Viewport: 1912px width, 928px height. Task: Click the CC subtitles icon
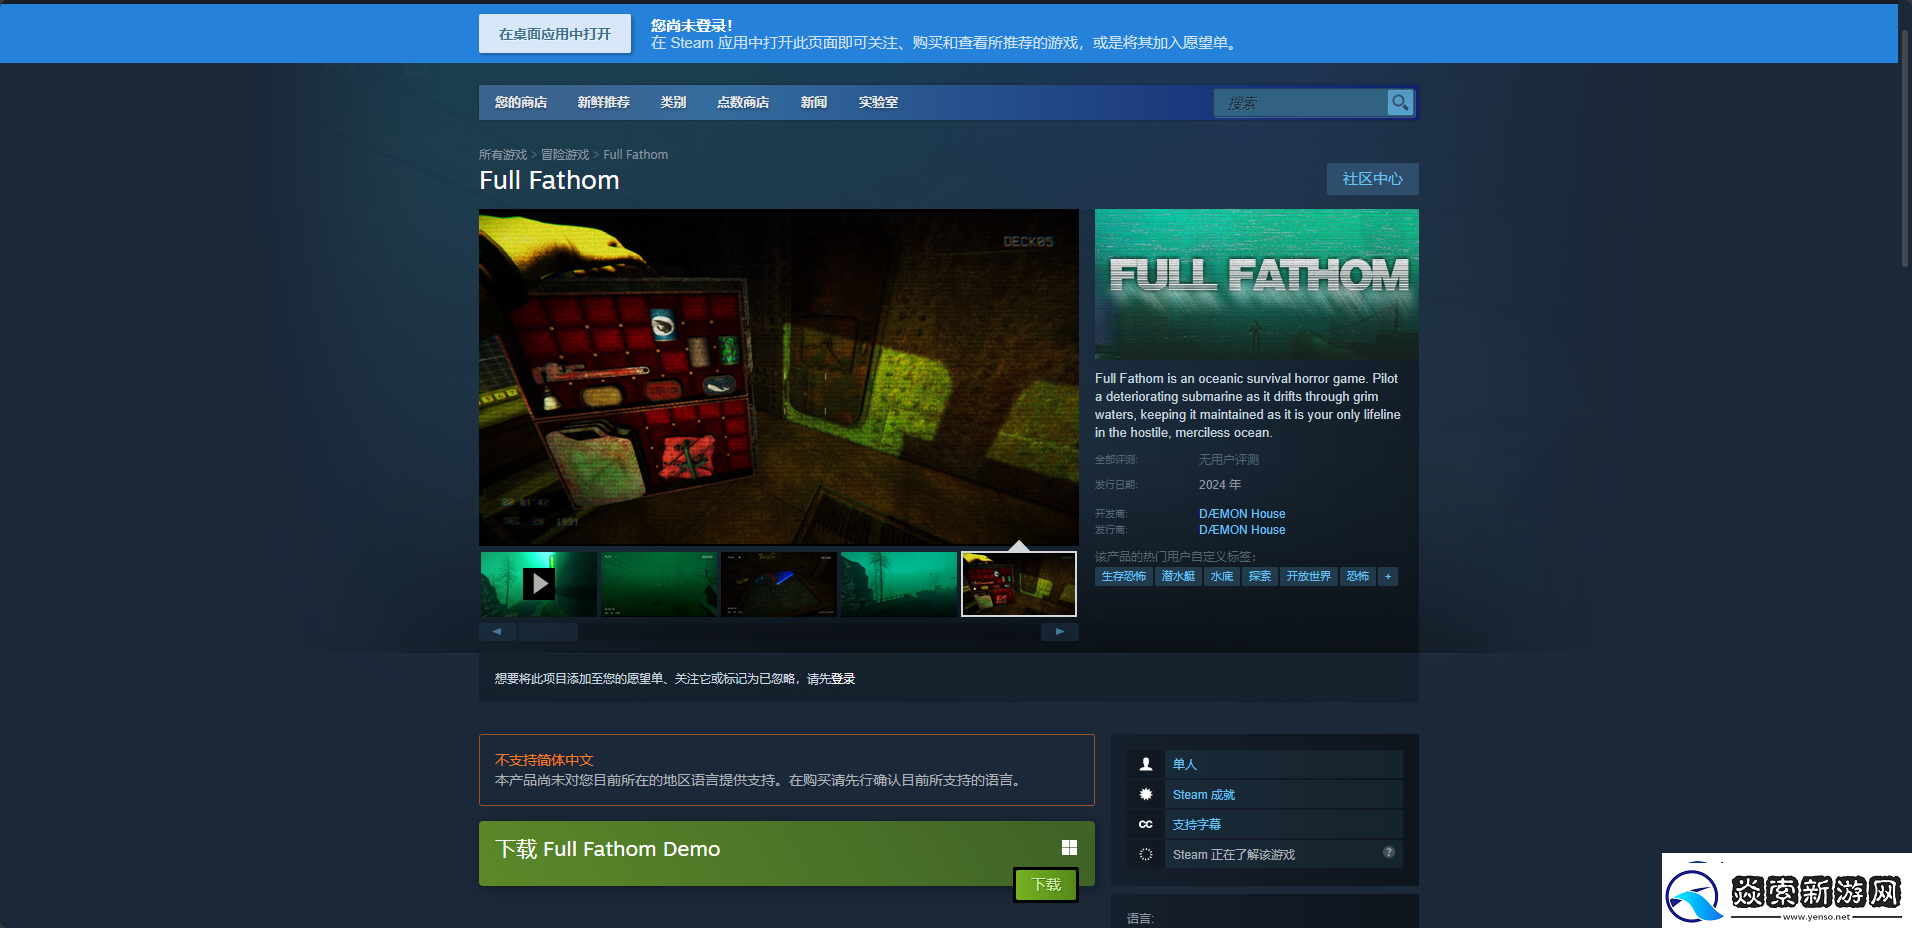click(x=1146, y=824)
